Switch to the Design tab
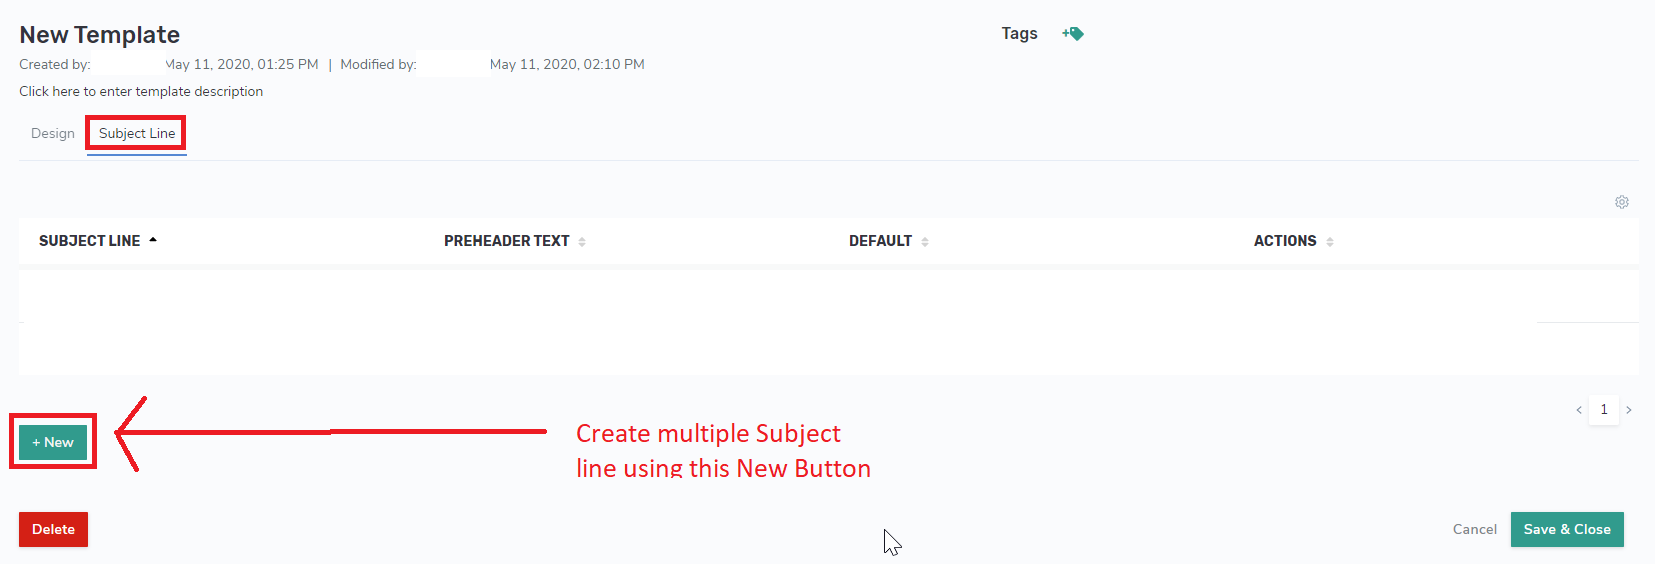The width and height of the screenshot is (1655, 564). 53,134
